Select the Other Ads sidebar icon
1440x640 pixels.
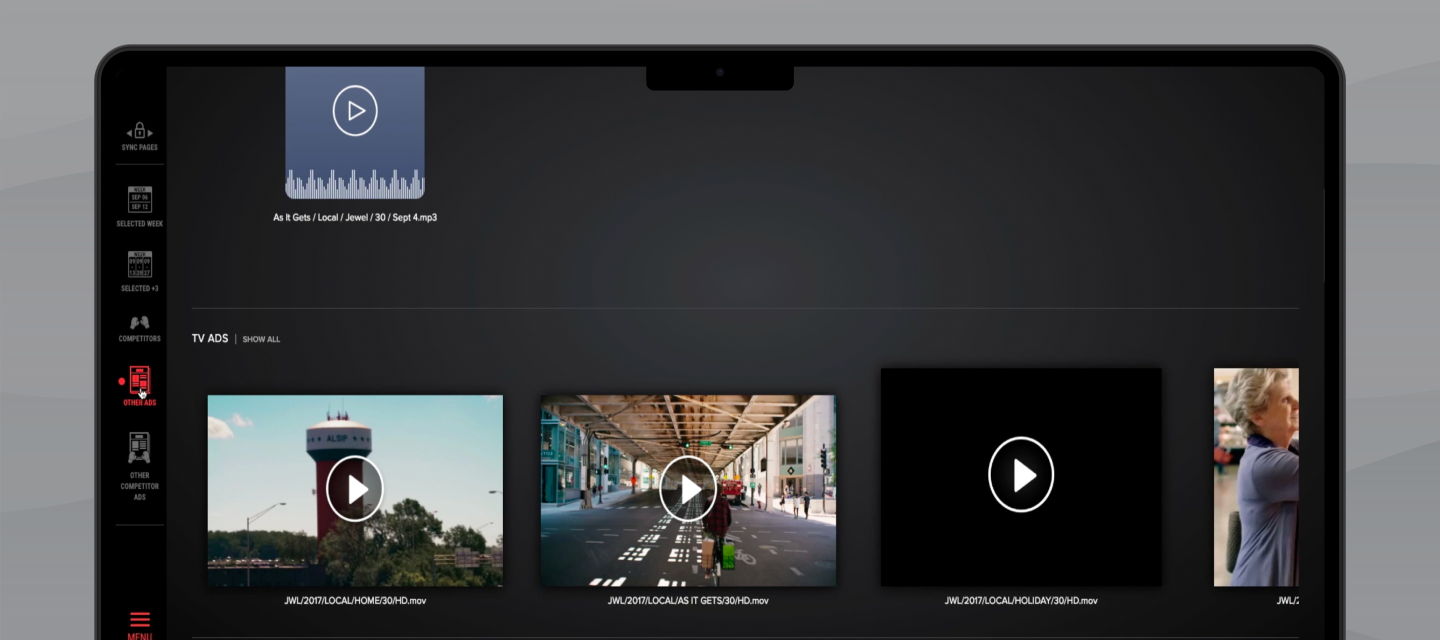(x=140, y=381)
